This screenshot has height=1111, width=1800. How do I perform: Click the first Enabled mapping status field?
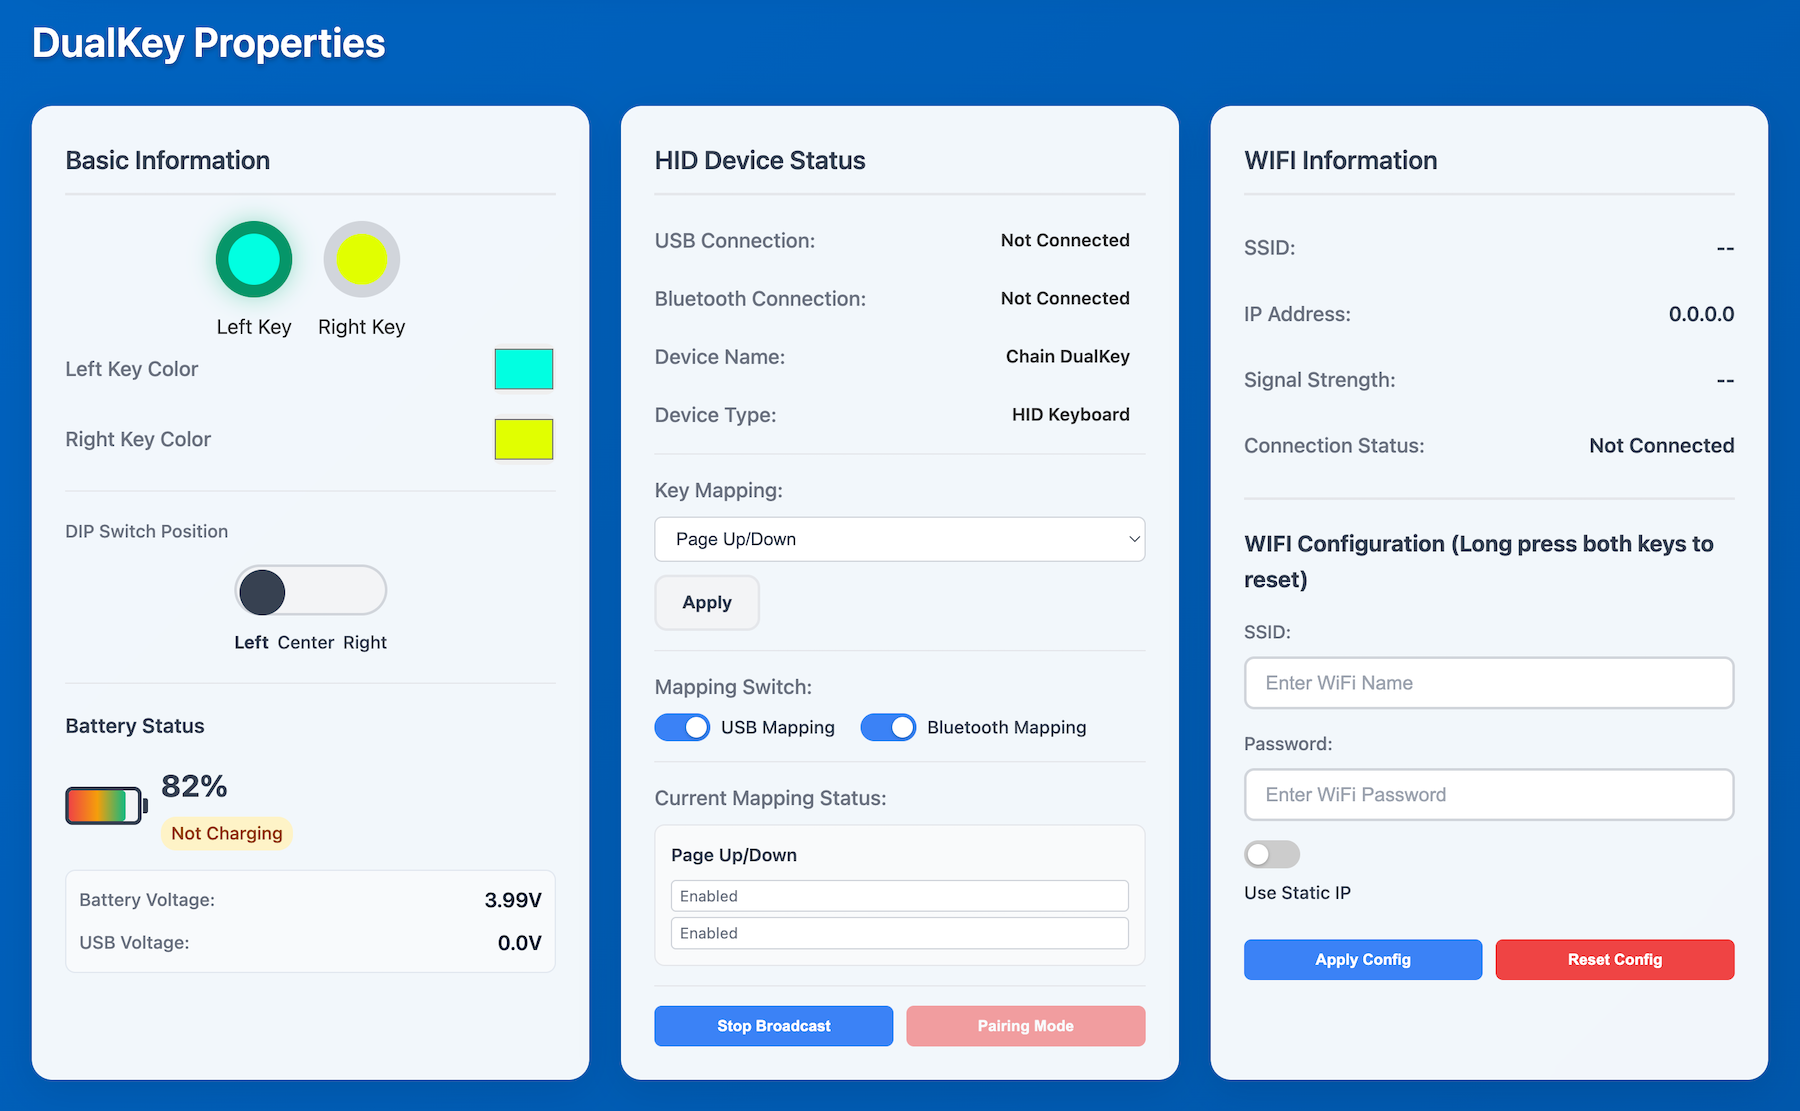[x=899, y=896]
